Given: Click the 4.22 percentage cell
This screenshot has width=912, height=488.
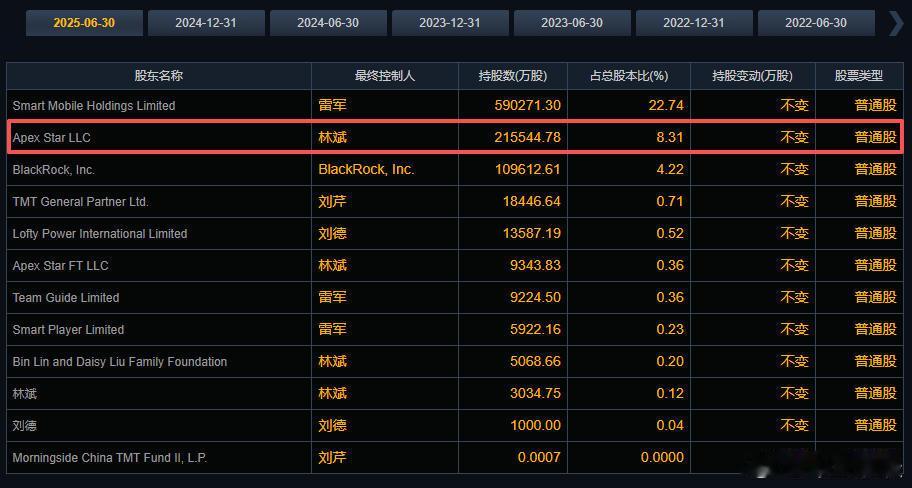Looking at the screenshot, I should tap(670, 169).
